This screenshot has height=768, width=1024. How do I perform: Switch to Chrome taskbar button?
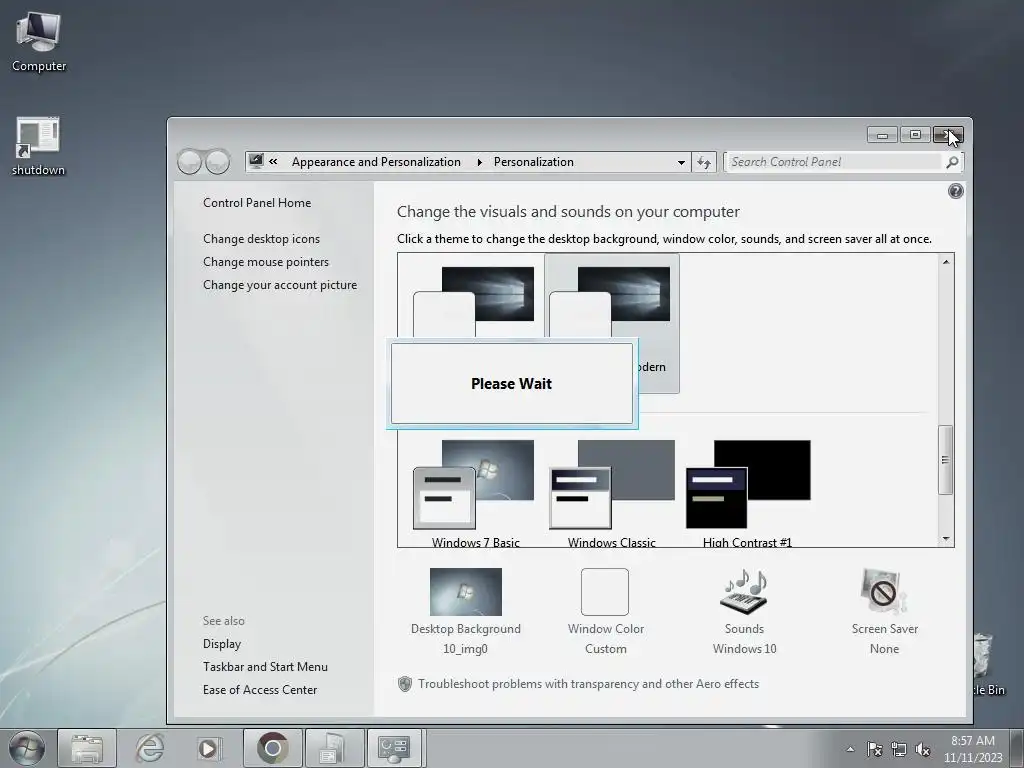(272, 748)
